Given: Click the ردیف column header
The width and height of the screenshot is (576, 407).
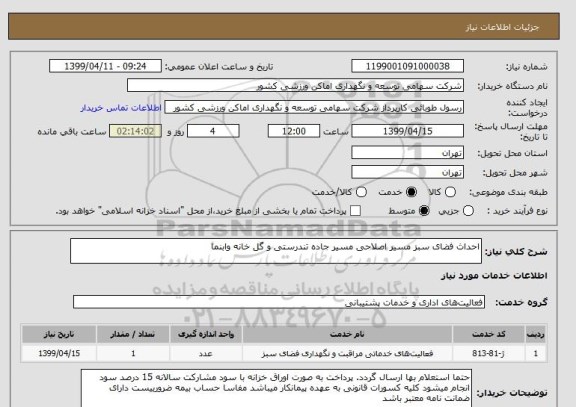Looking at the screenshot, I should 536,334.
